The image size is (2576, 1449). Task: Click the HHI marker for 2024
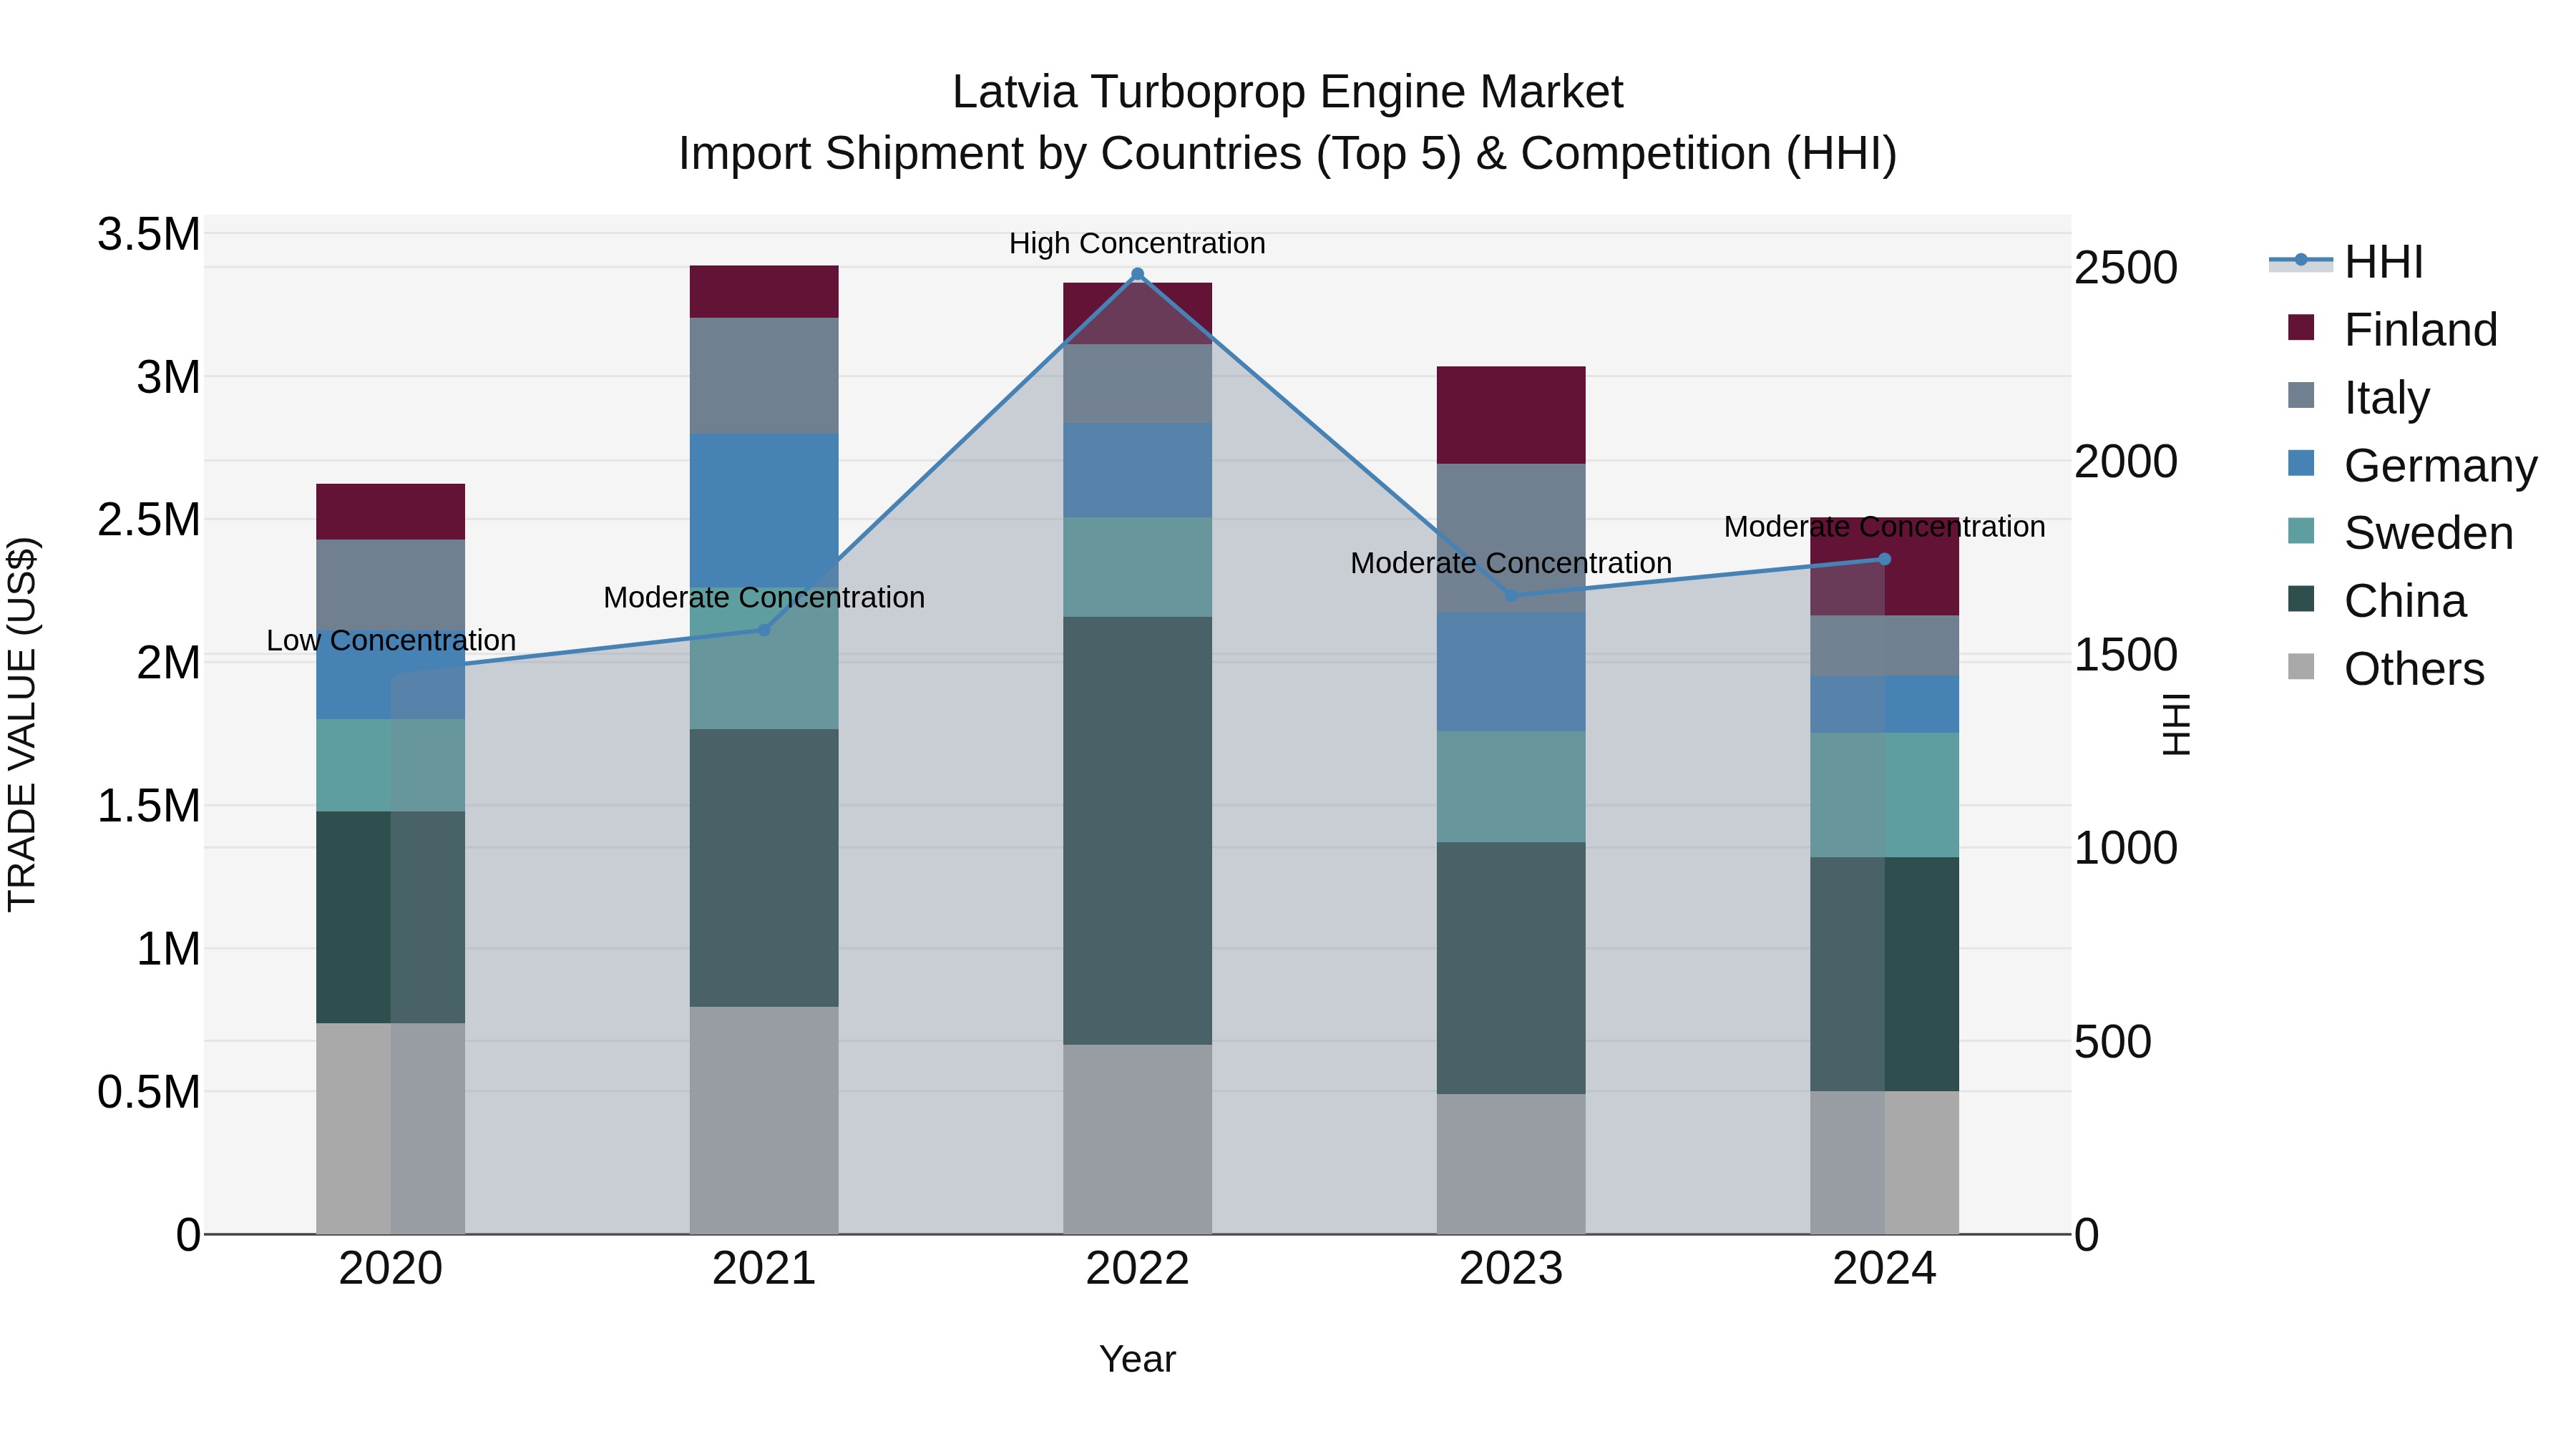(1884, 559)
